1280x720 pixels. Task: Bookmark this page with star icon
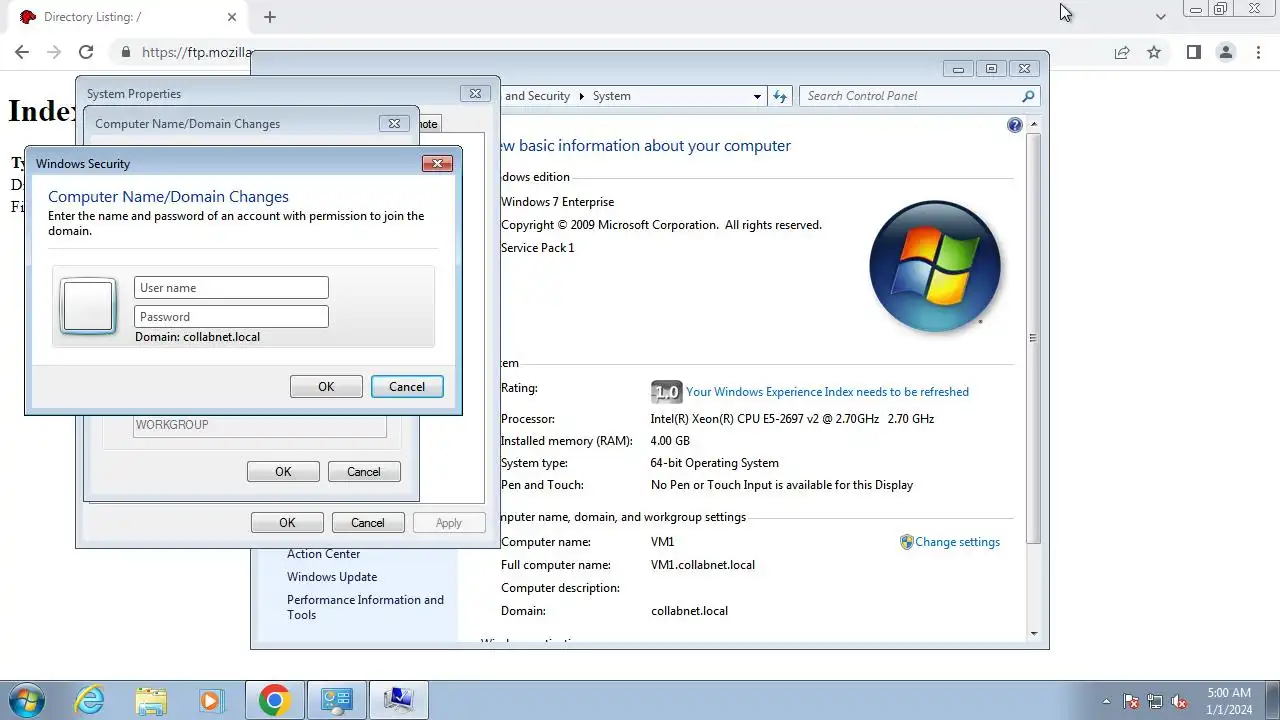click(x=1154, y=52)
